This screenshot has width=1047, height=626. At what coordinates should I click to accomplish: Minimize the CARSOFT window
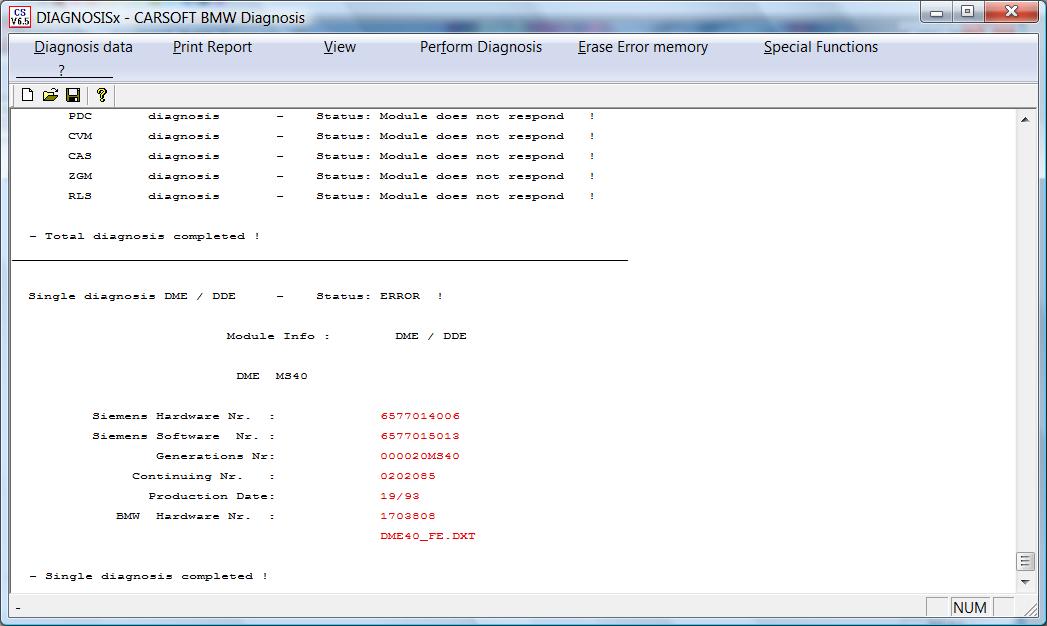pos(936,12)
